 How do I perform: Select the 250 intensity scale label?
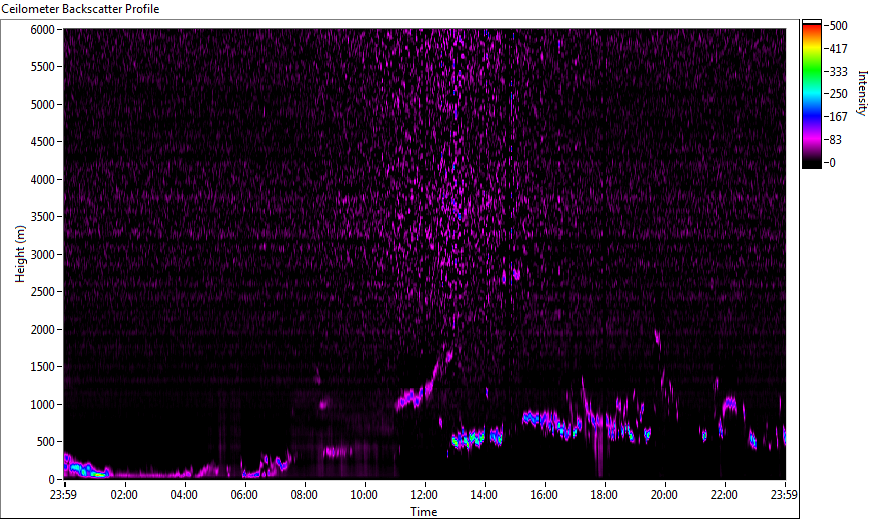838,94
